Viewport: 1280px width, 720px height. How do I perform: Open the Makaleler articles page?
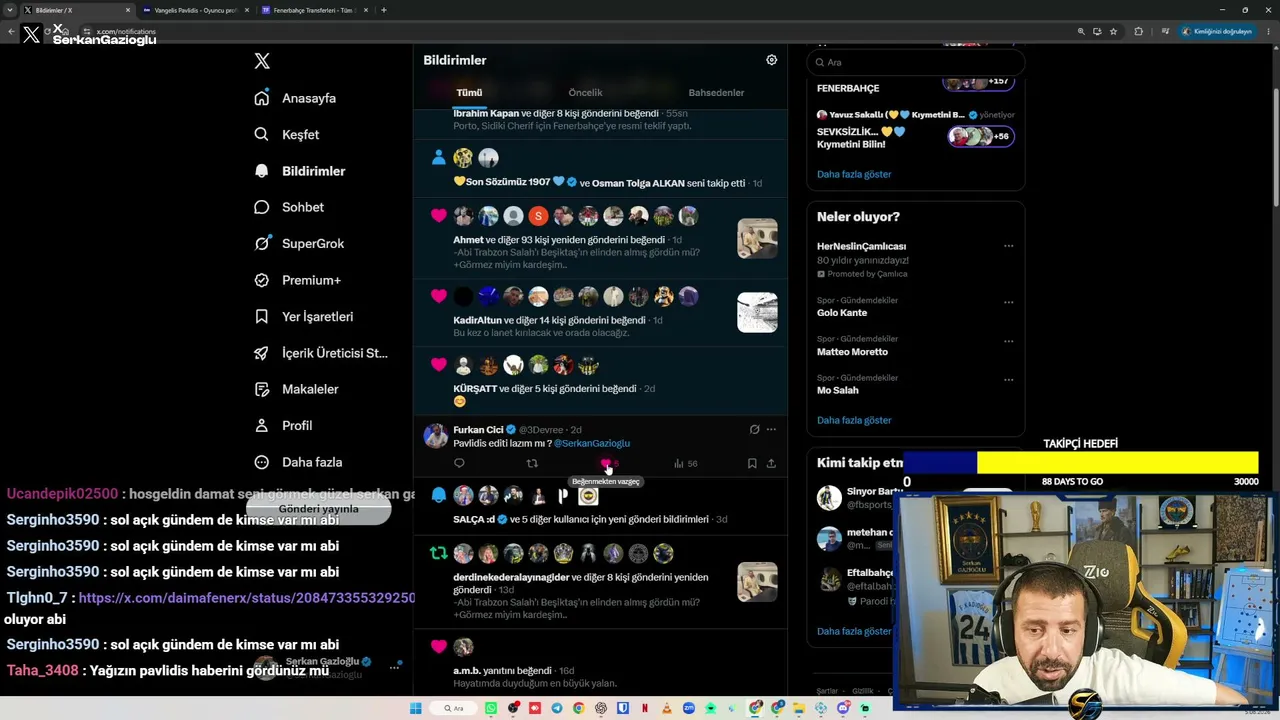pyautogui.click(x=296, y=389)
